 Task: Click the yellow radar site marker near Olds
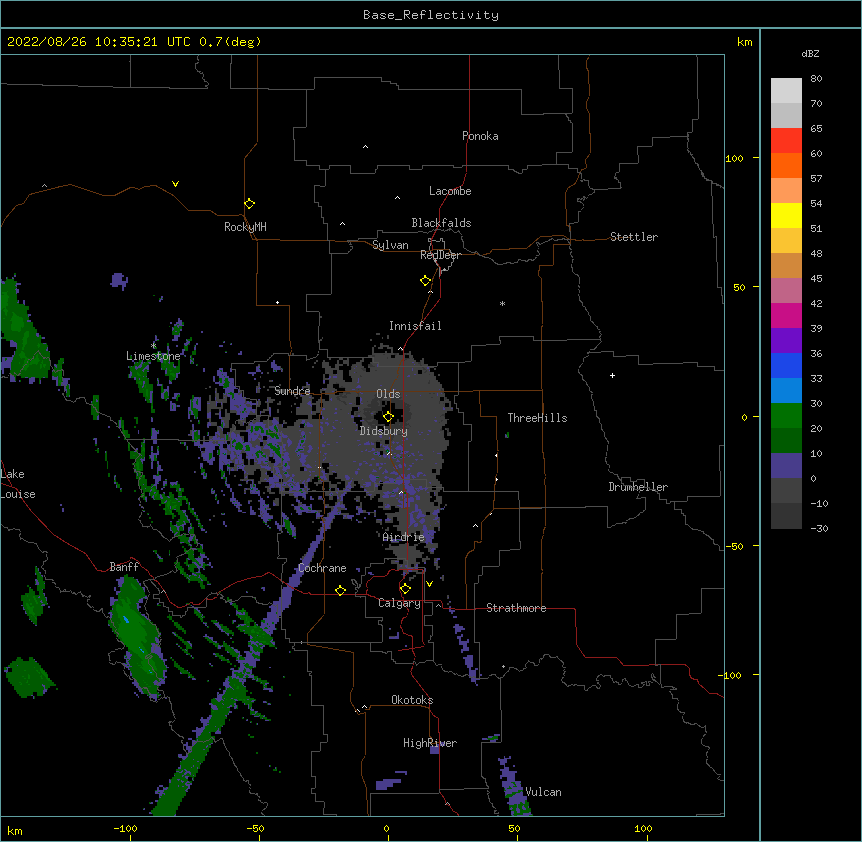[x=388, y=416]
